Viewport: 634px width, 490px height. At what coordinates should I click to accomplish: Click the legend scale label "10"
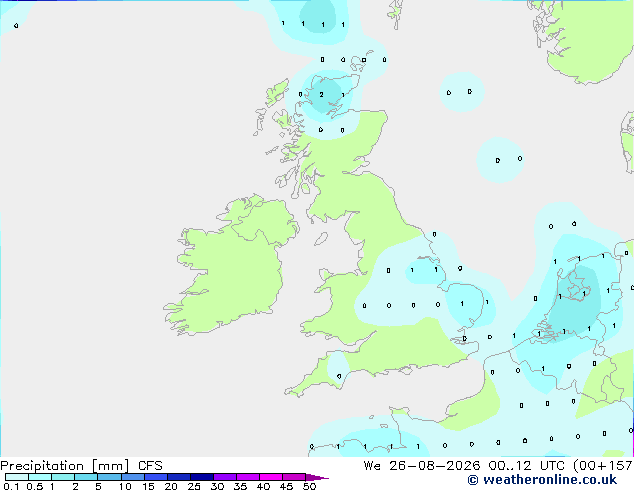tap(125, 486)
